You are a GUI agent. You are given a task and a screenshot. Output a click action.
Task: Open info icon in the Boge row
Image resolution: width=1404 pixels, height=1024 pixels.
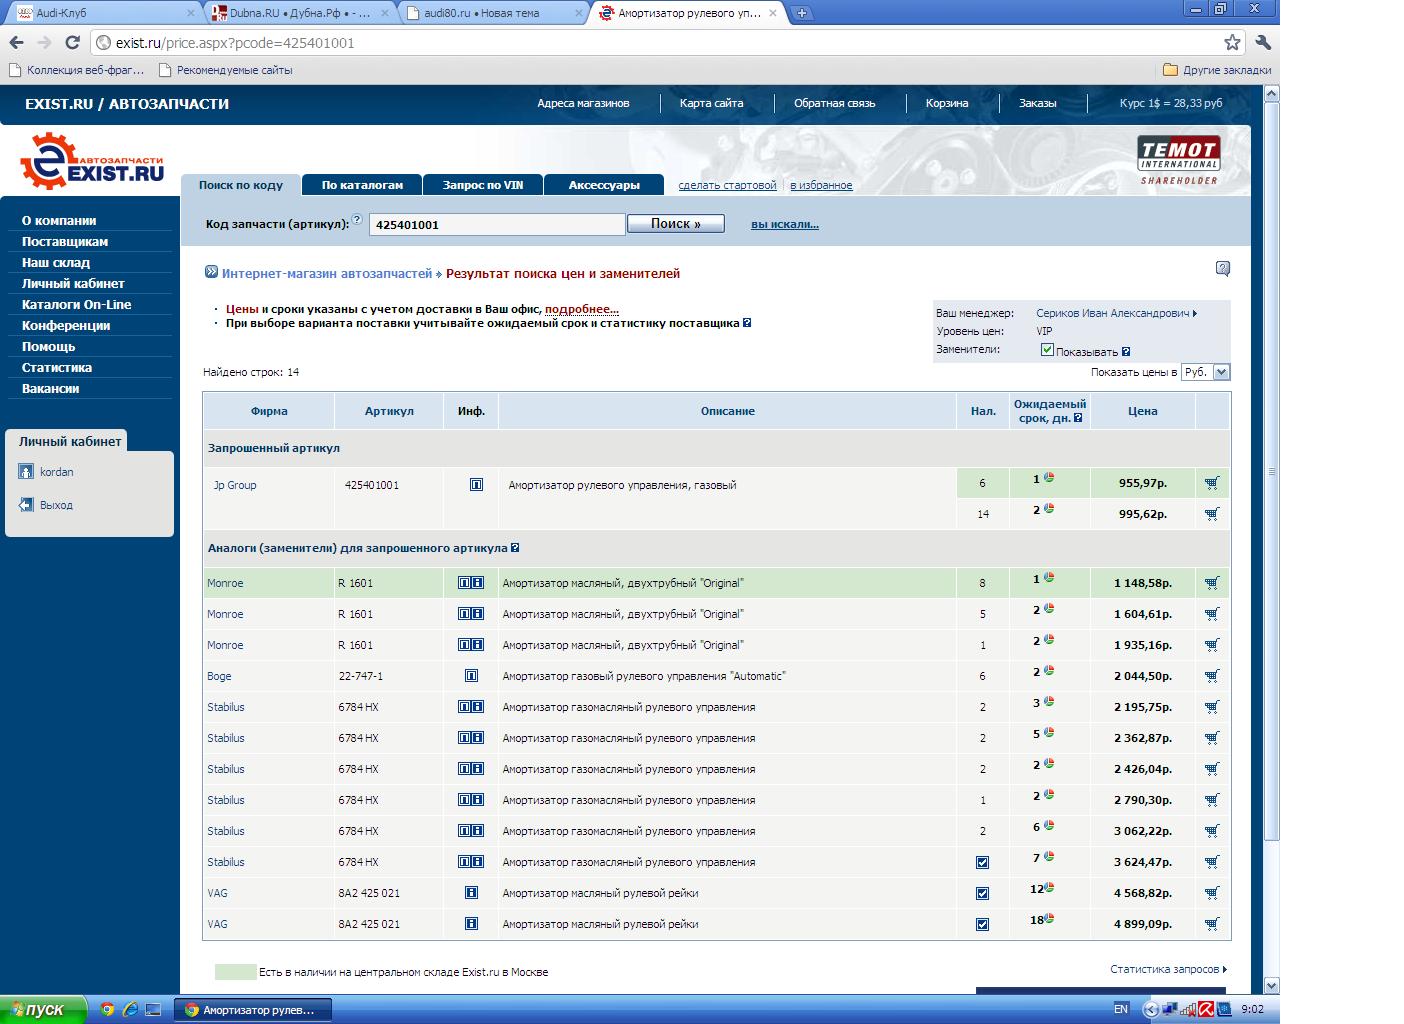tap(471, 676)
